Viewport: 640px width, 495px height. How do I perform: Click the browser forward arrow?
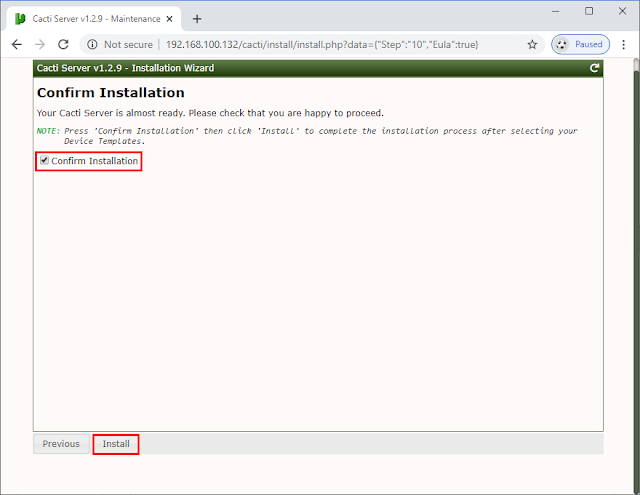pos(40,44)
